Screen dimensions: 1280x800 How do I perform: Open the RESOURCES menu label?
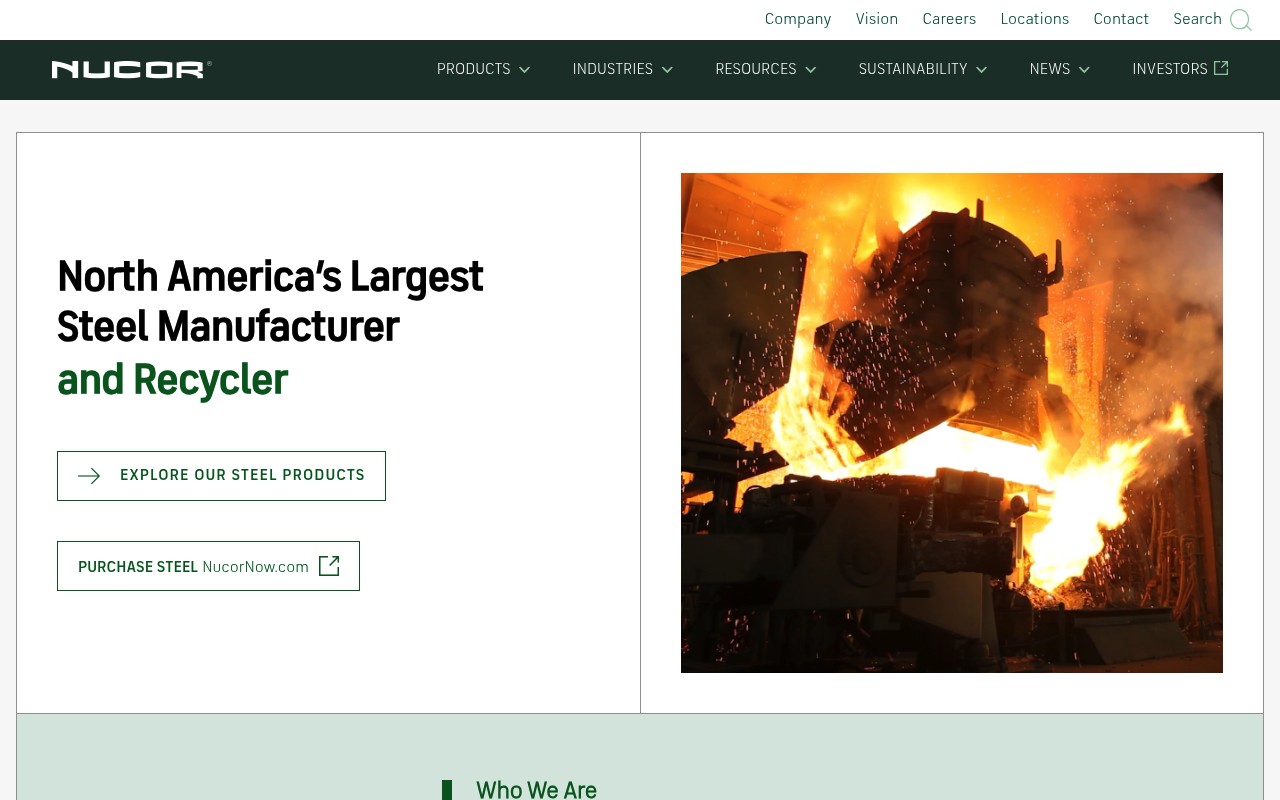coord(756,69)
